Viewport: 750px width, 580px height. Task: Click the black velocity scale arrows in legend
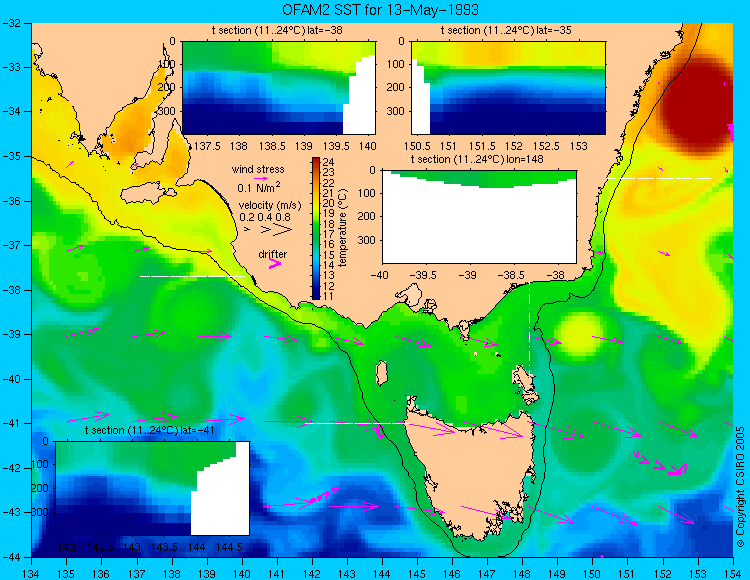pos(268,230)
